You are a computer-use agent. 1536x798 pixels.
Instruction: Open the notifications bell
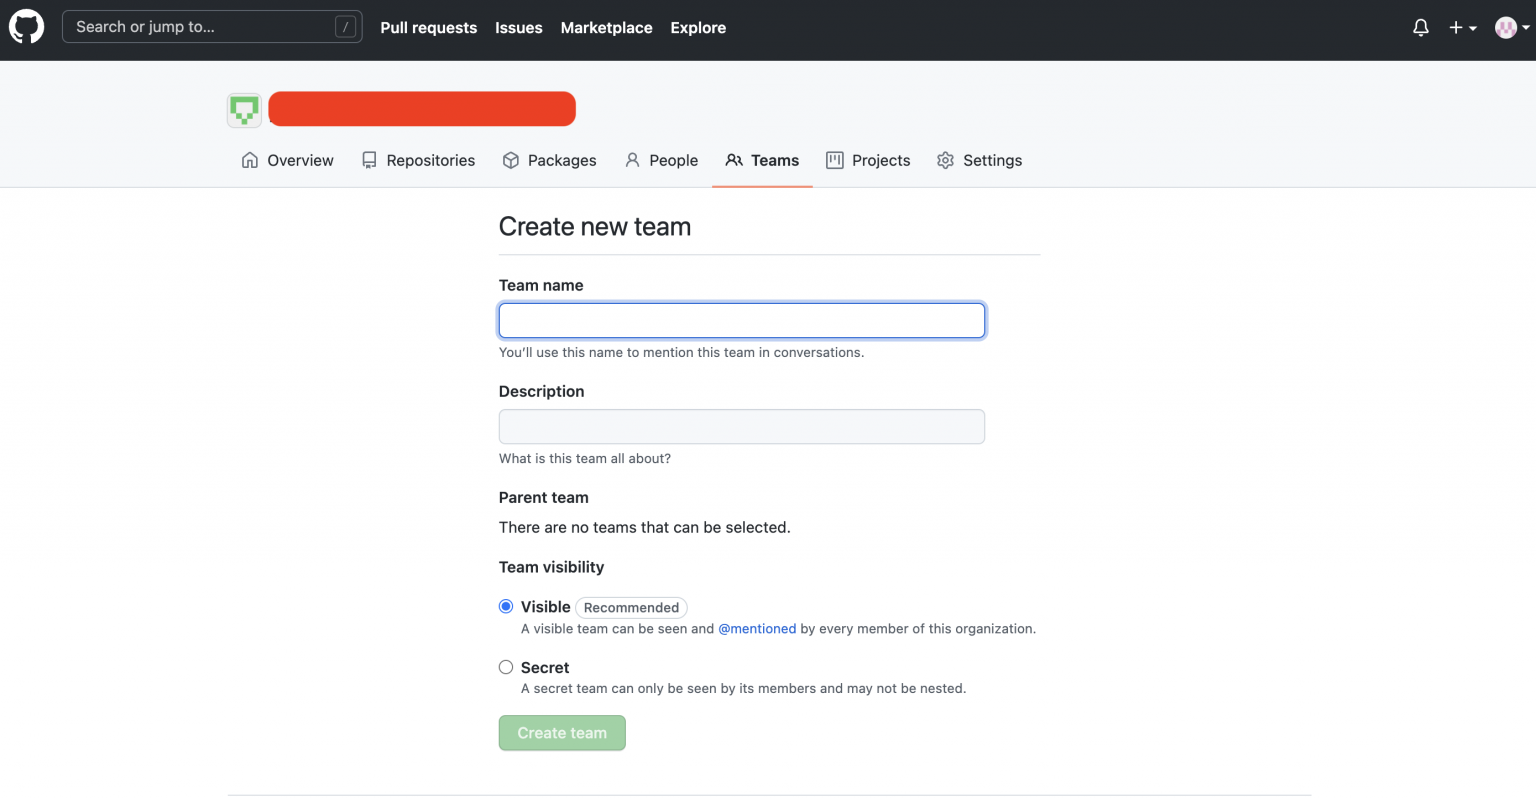tap(1420, 27)
